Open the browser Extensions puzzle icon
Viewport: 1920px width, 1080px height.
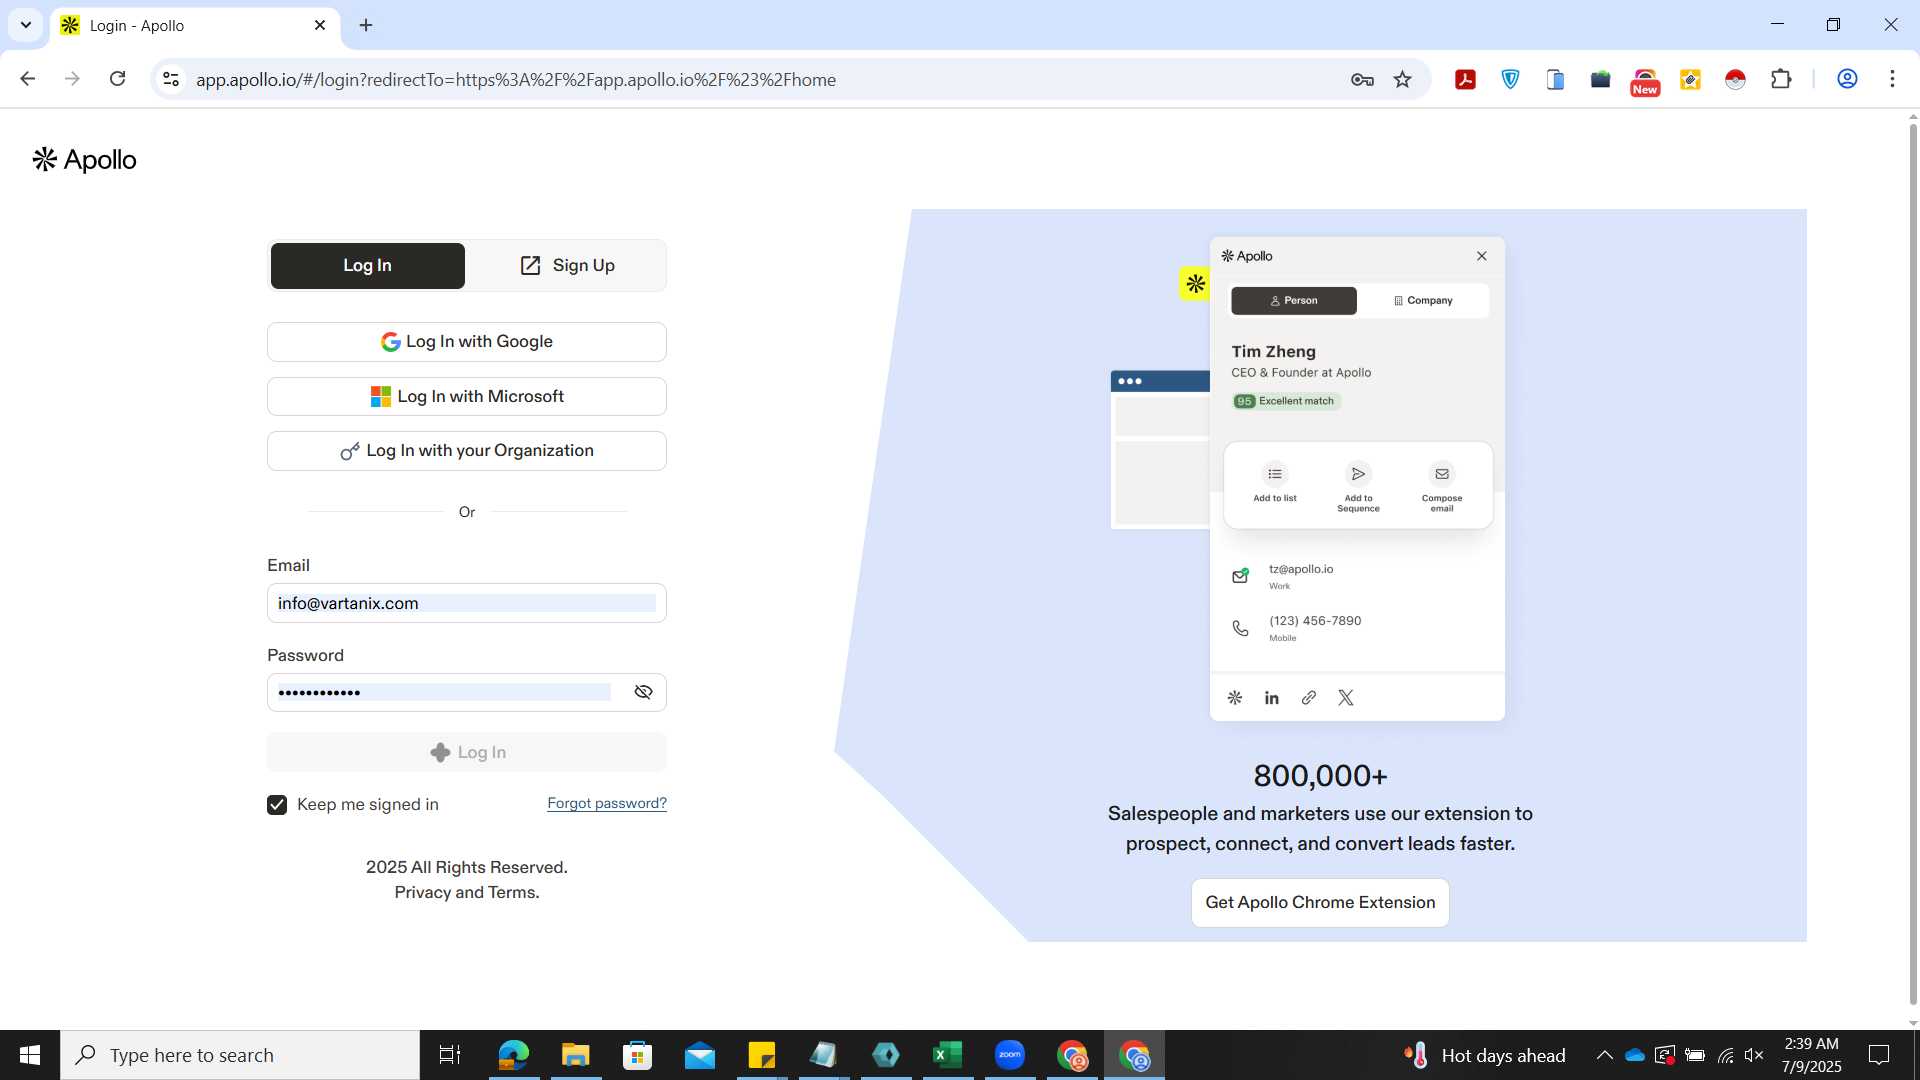(1780, 80)
